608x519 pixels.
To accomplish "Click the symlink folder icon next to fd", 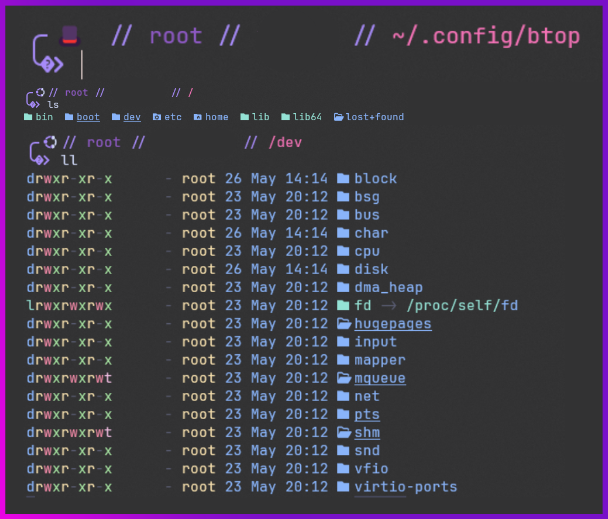I will tap(343, 306).
